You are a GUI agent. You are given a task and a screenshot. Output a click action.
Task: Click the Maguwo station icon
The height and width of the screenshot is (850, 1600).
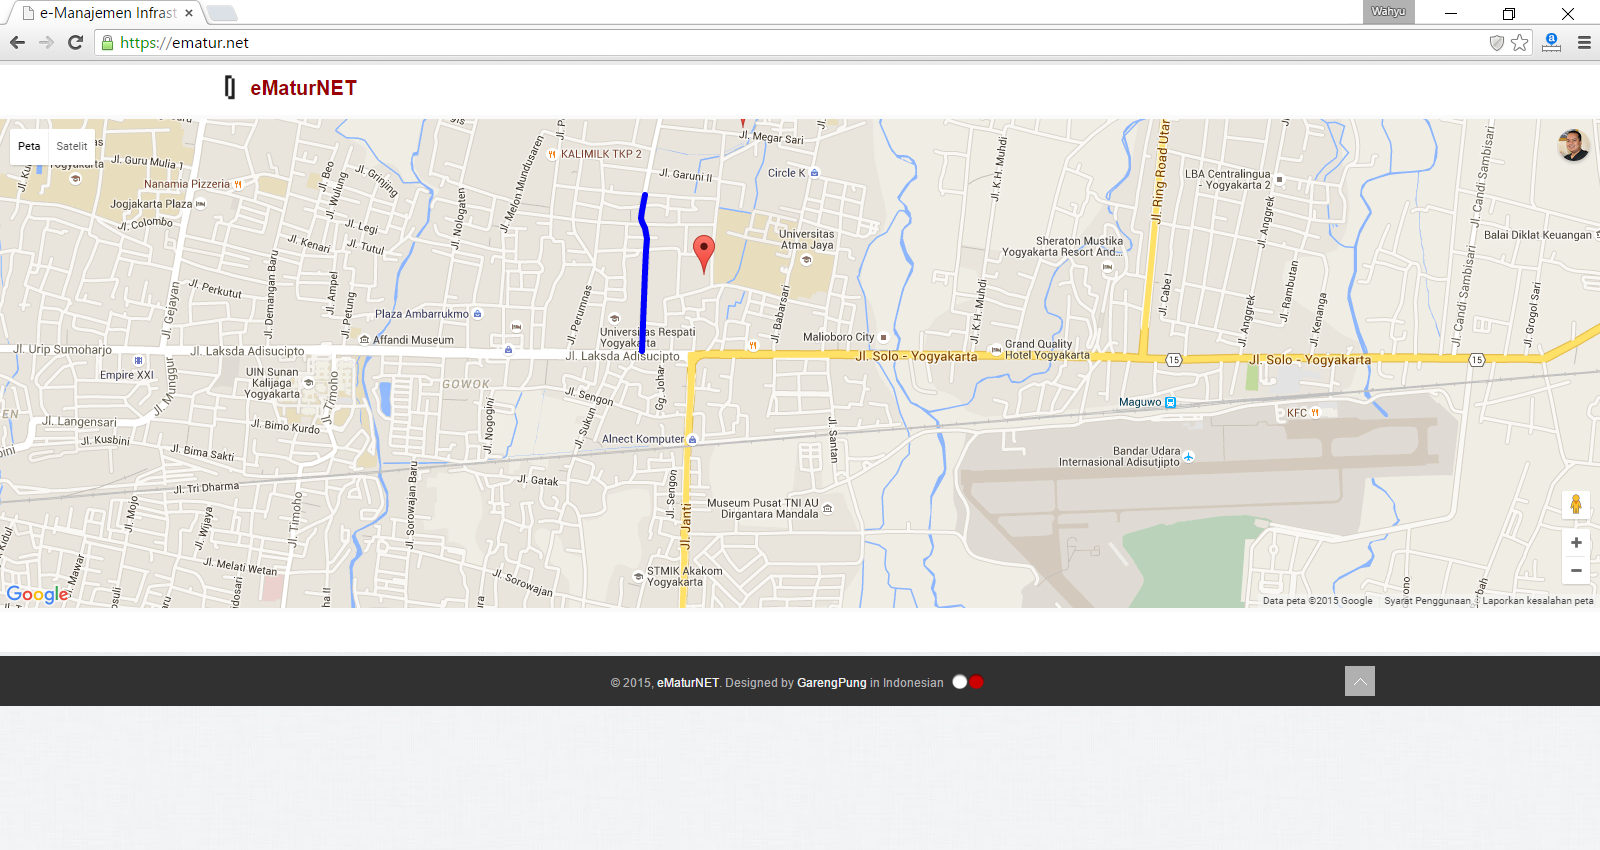click(x=1170, y=402)
